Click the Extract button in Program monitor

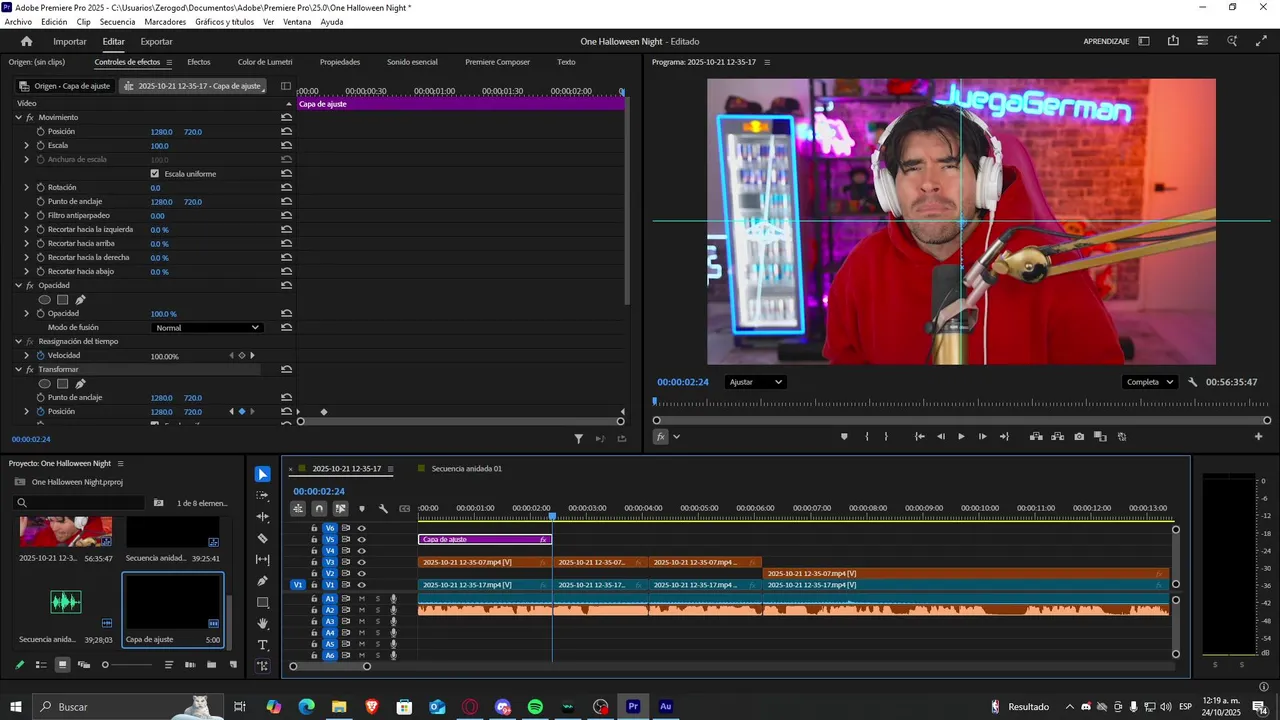pos(1057,436)
